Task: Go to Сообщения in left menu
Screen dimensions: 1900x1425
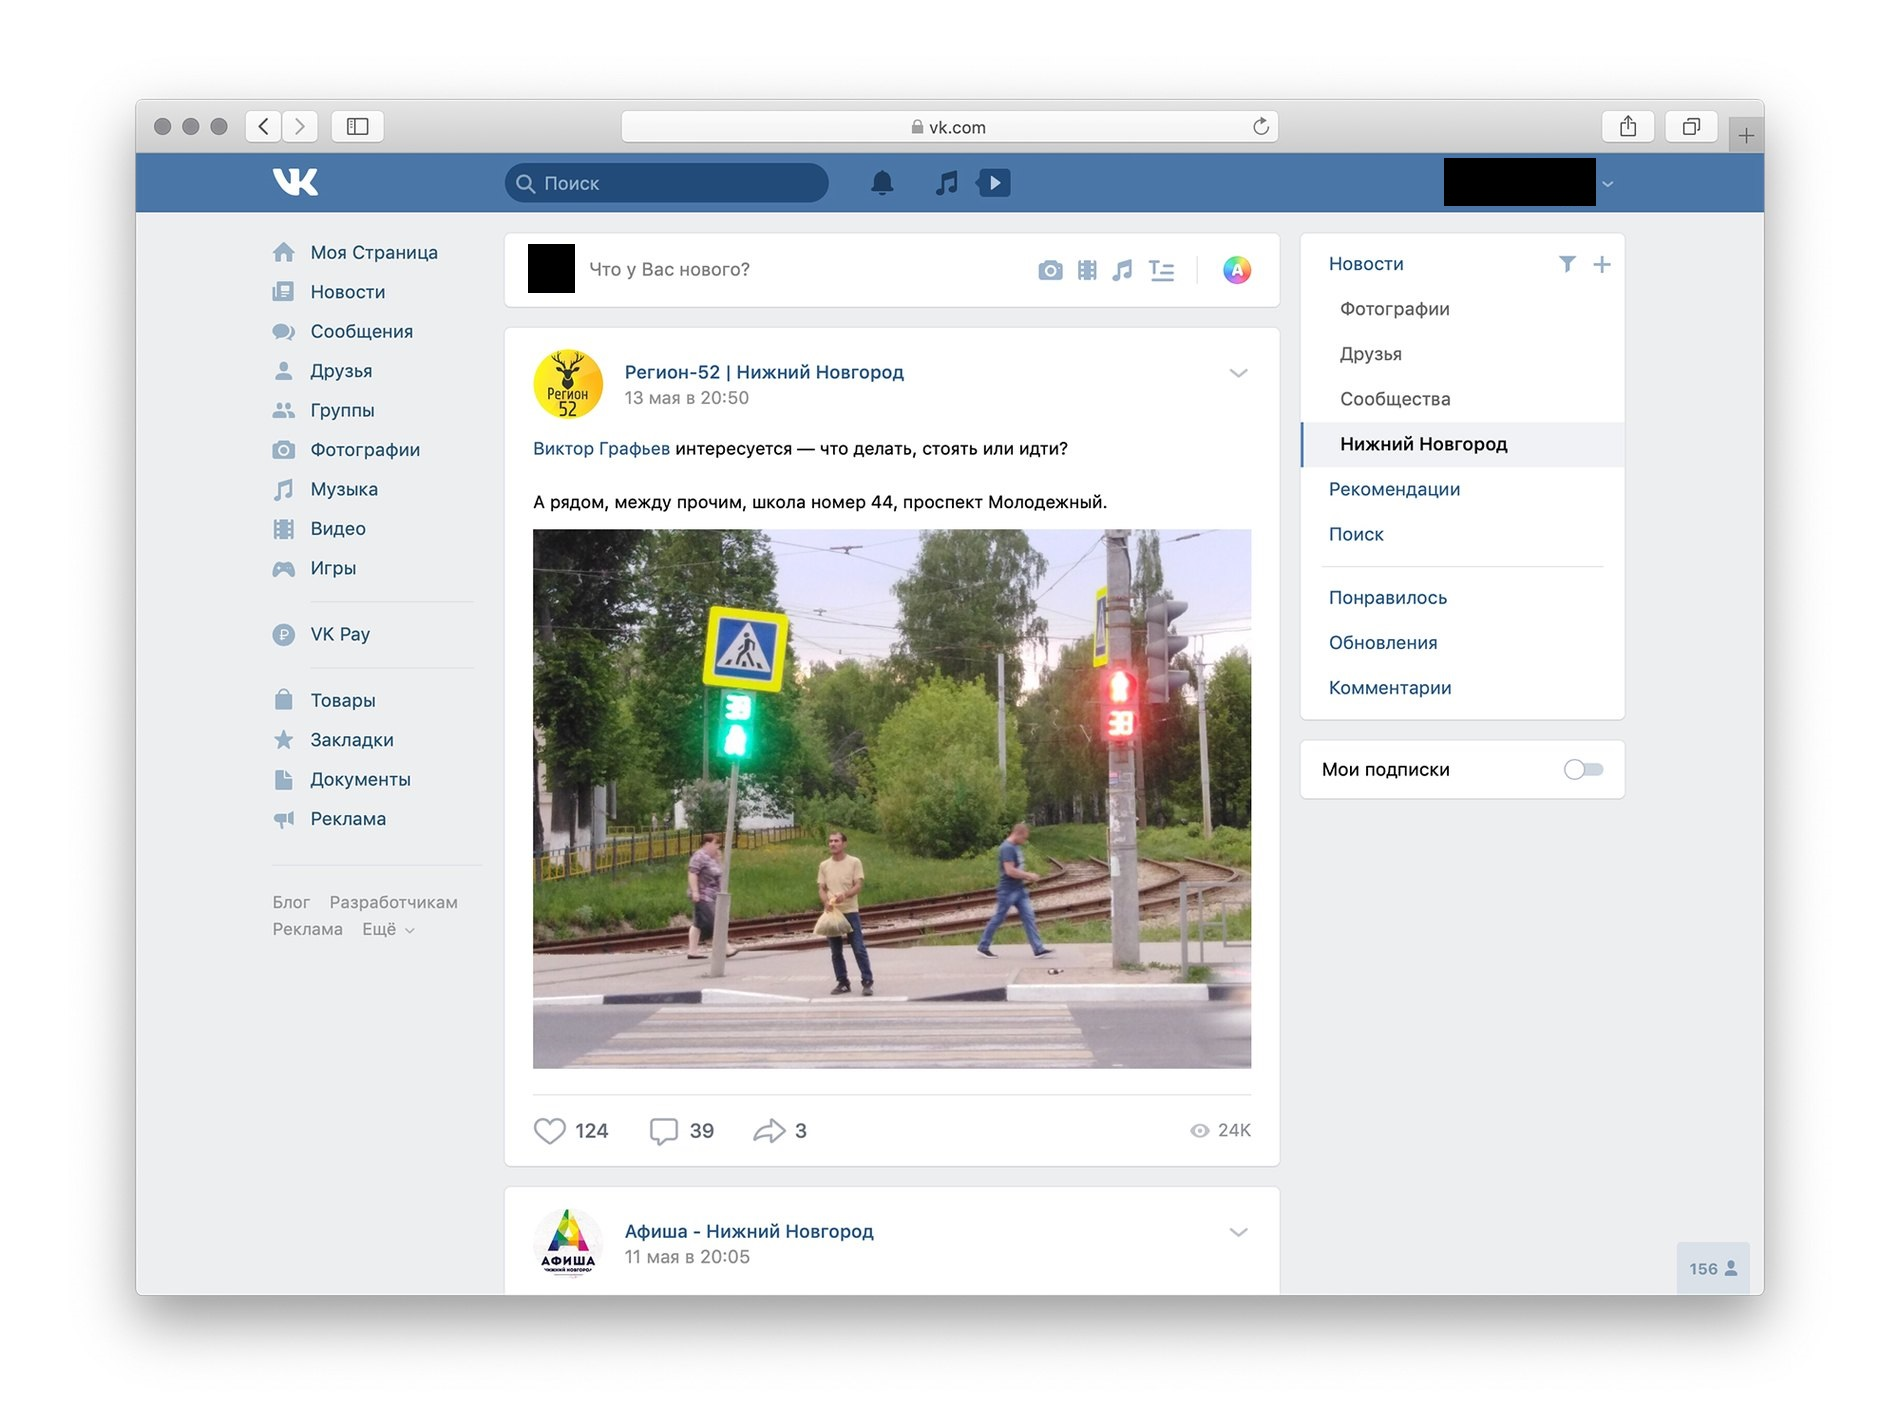Action: (361, 331)
